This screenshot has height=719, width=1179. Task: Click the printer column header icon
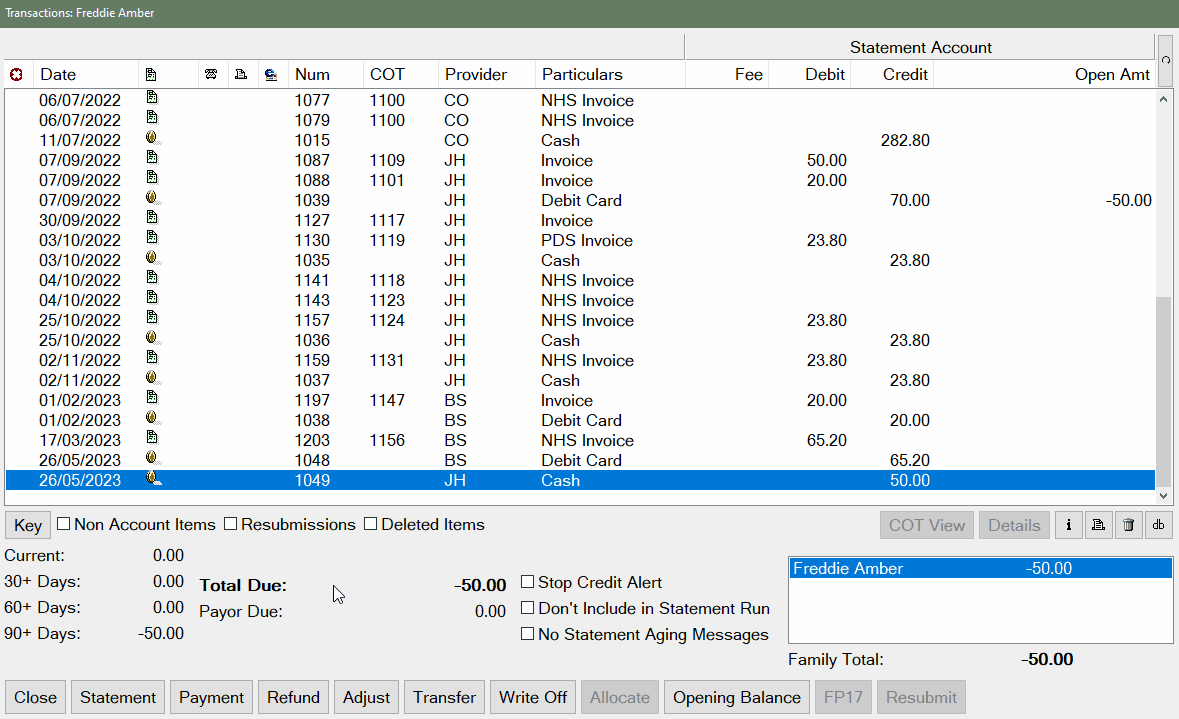(241, 74)
